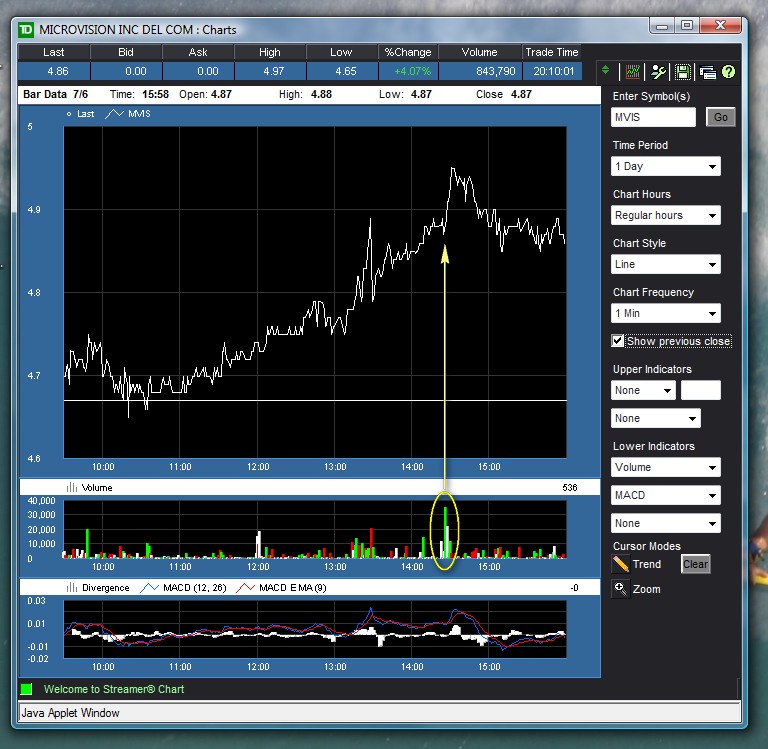This screenshot has height=749, width=768.
Task: Open help with the question mark icon
Action: coord(728,72)
